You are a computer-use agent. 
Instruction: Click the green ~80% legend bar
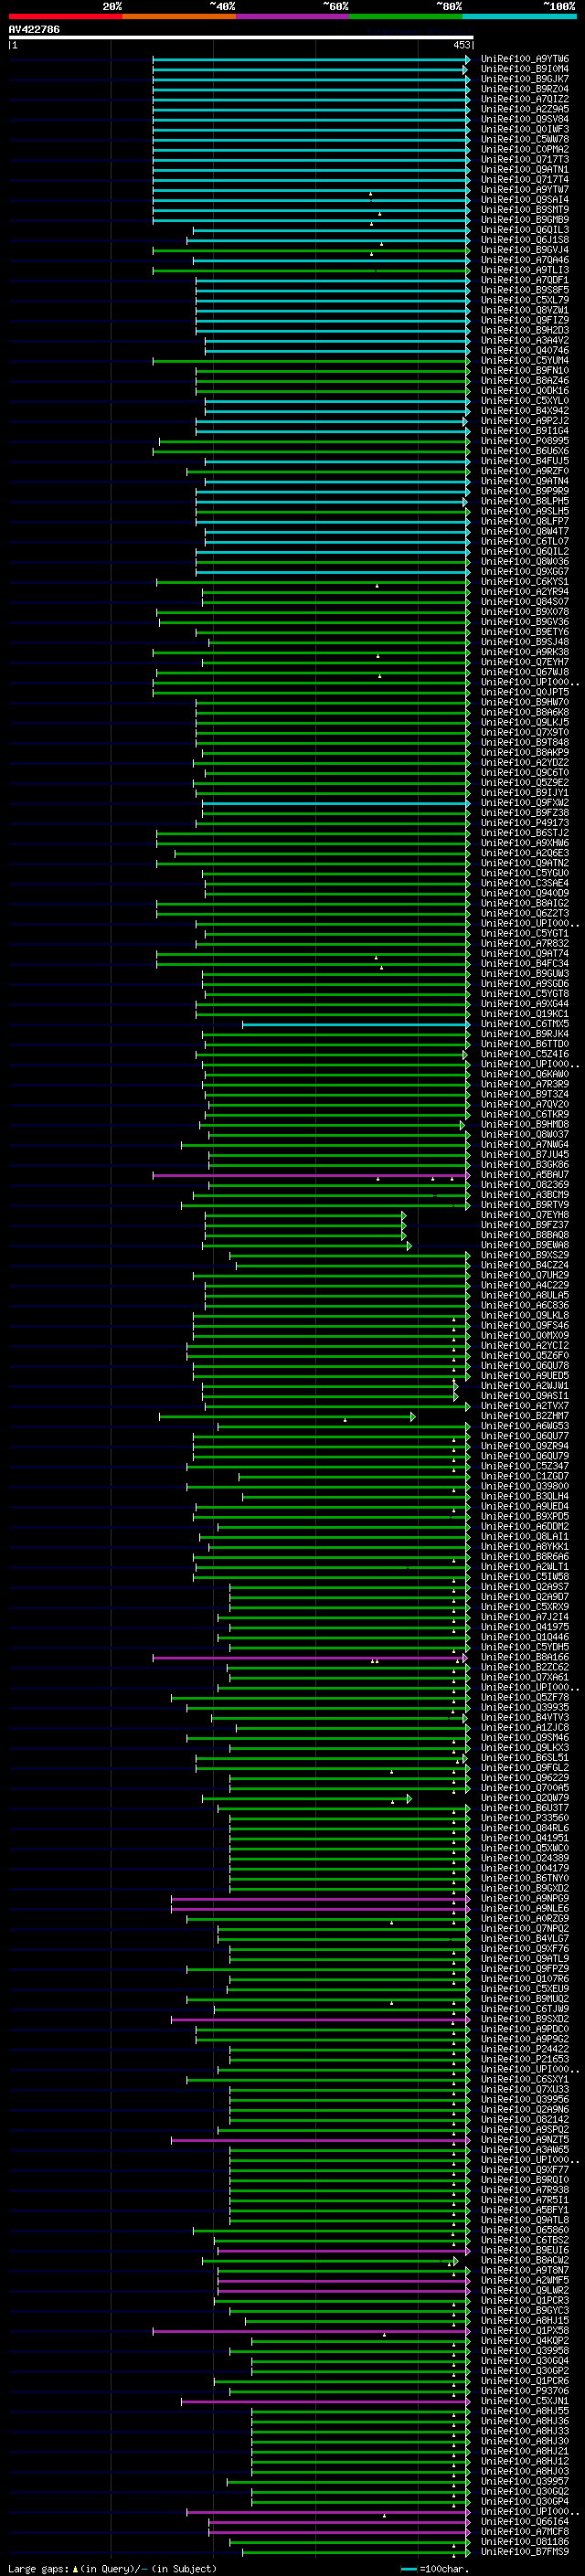tap(406, 16)
